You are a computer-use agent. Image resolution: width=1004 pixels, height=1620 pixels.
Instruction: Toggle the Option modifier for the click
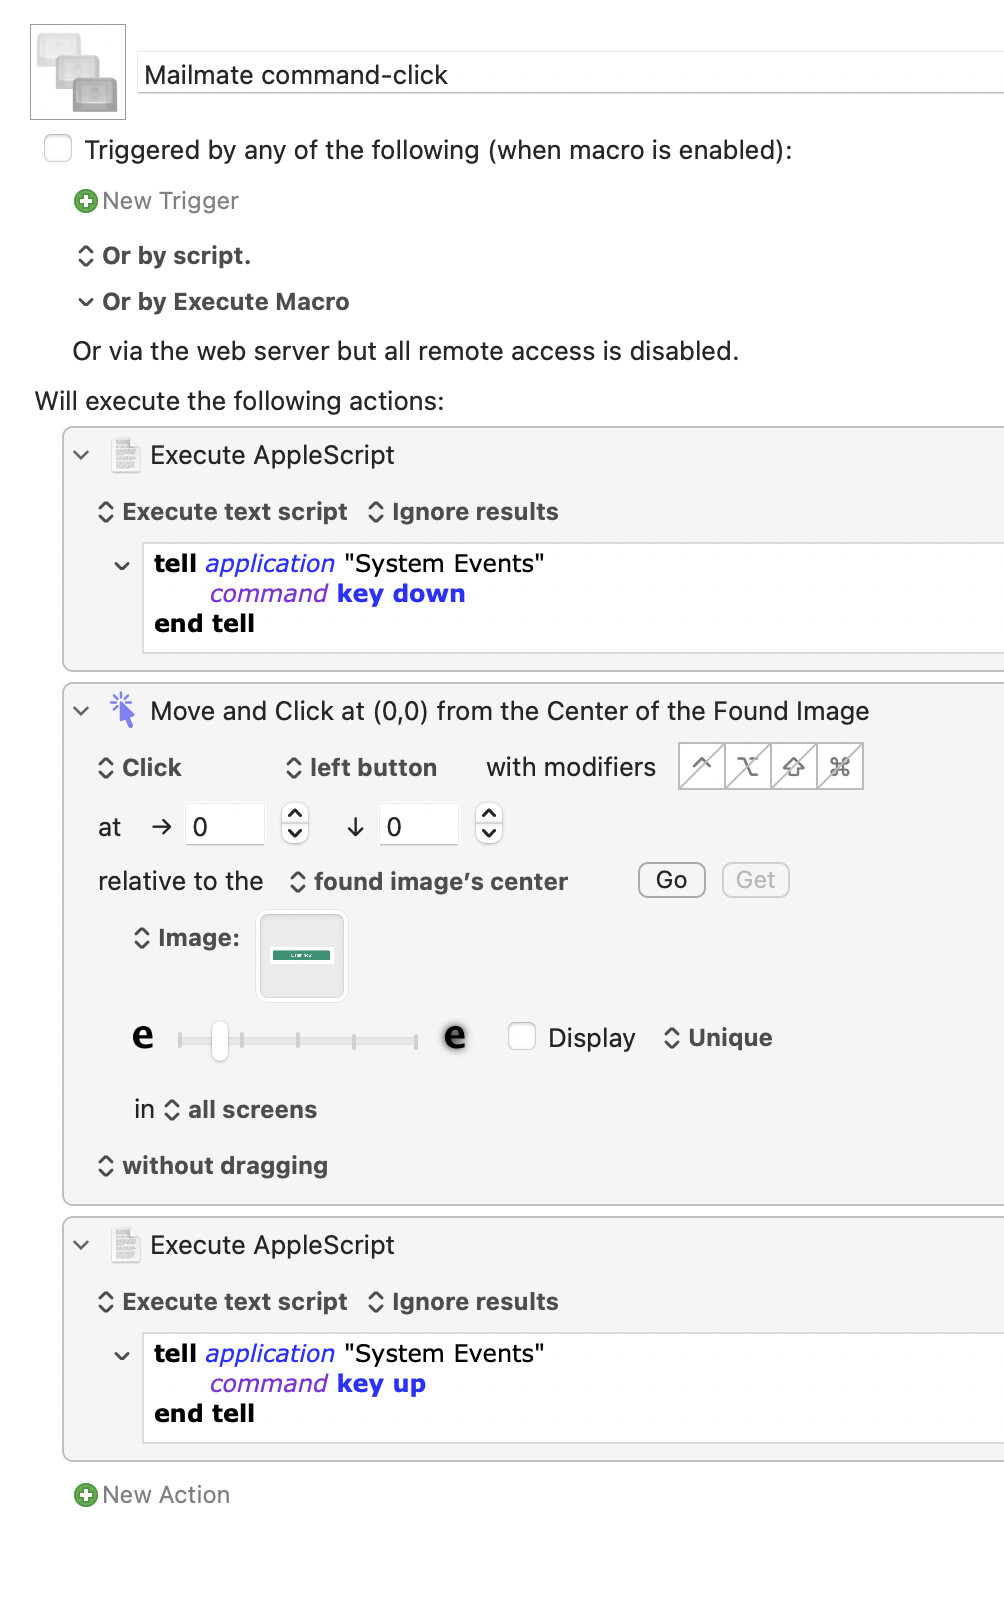coord(748,767)
